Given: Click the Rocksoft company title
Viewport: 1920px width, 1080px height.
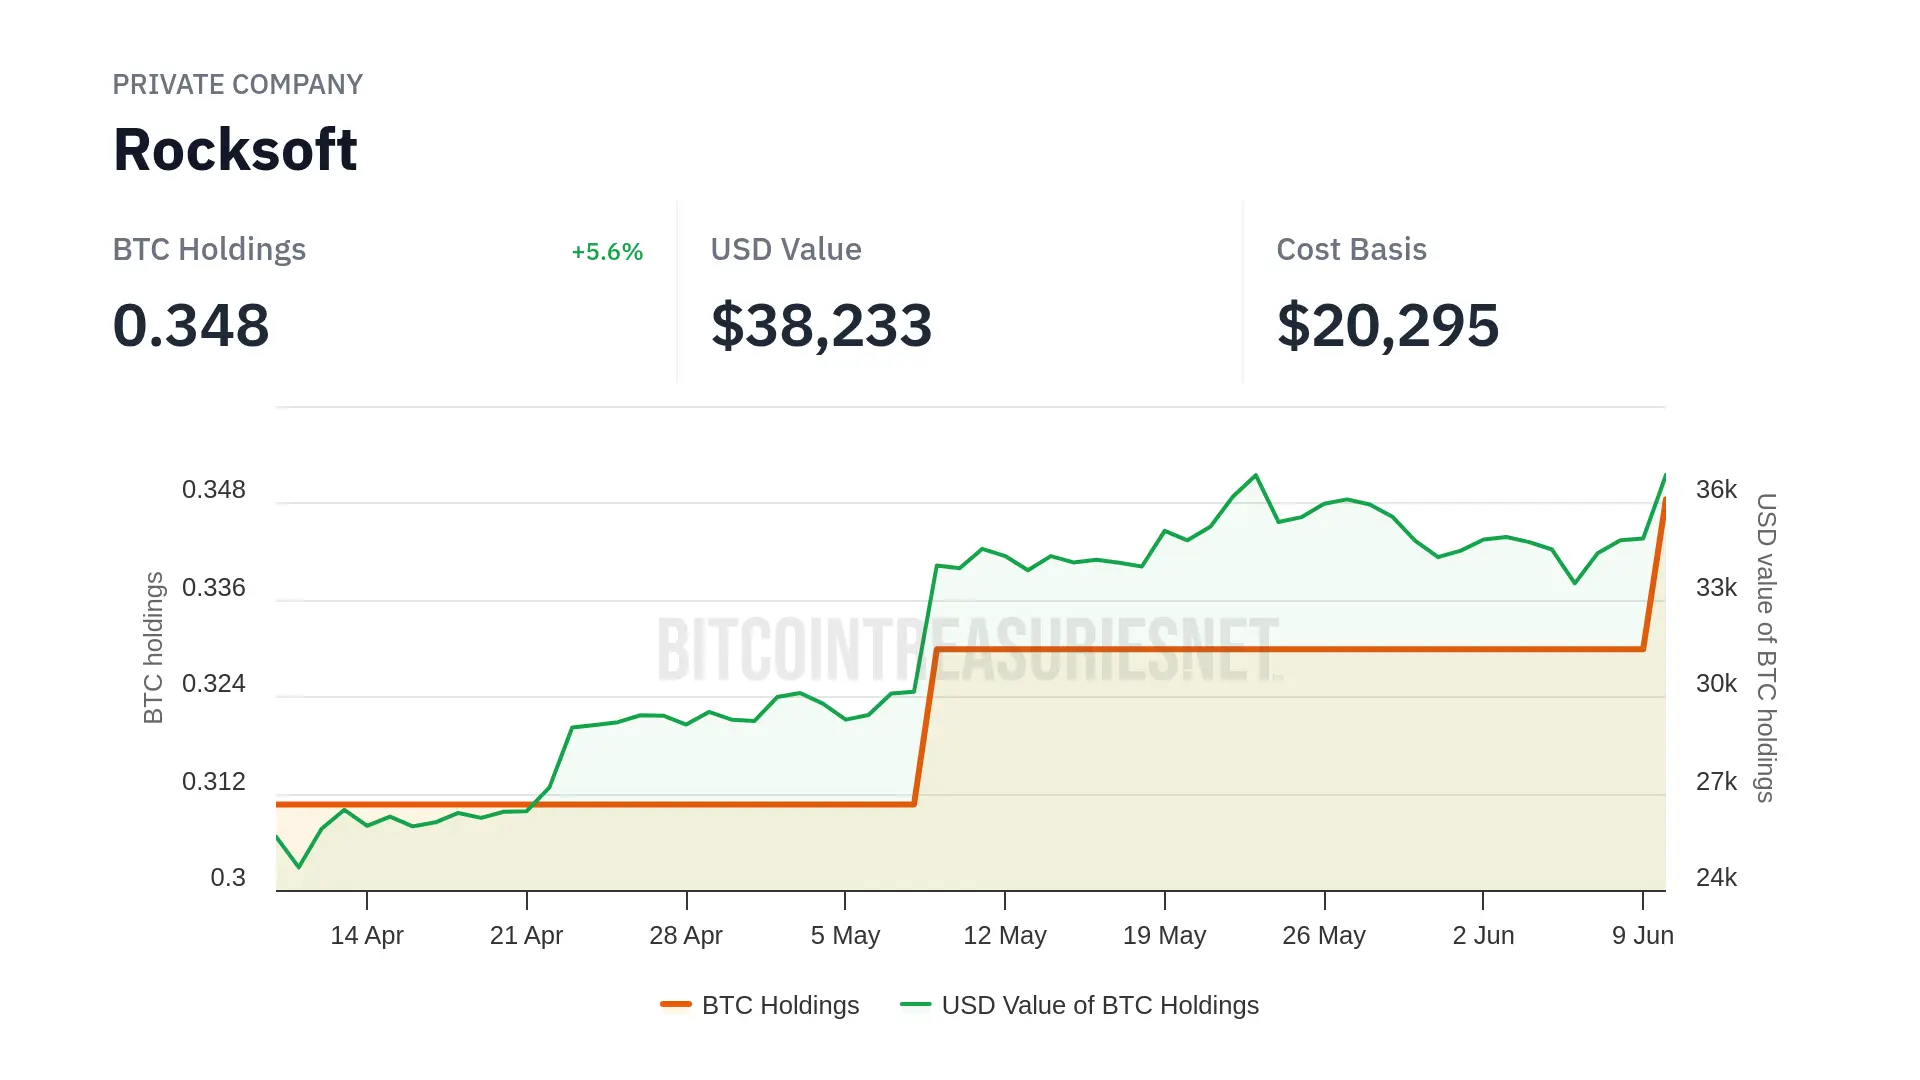Looking at the screenshot, I should point(235,150).
